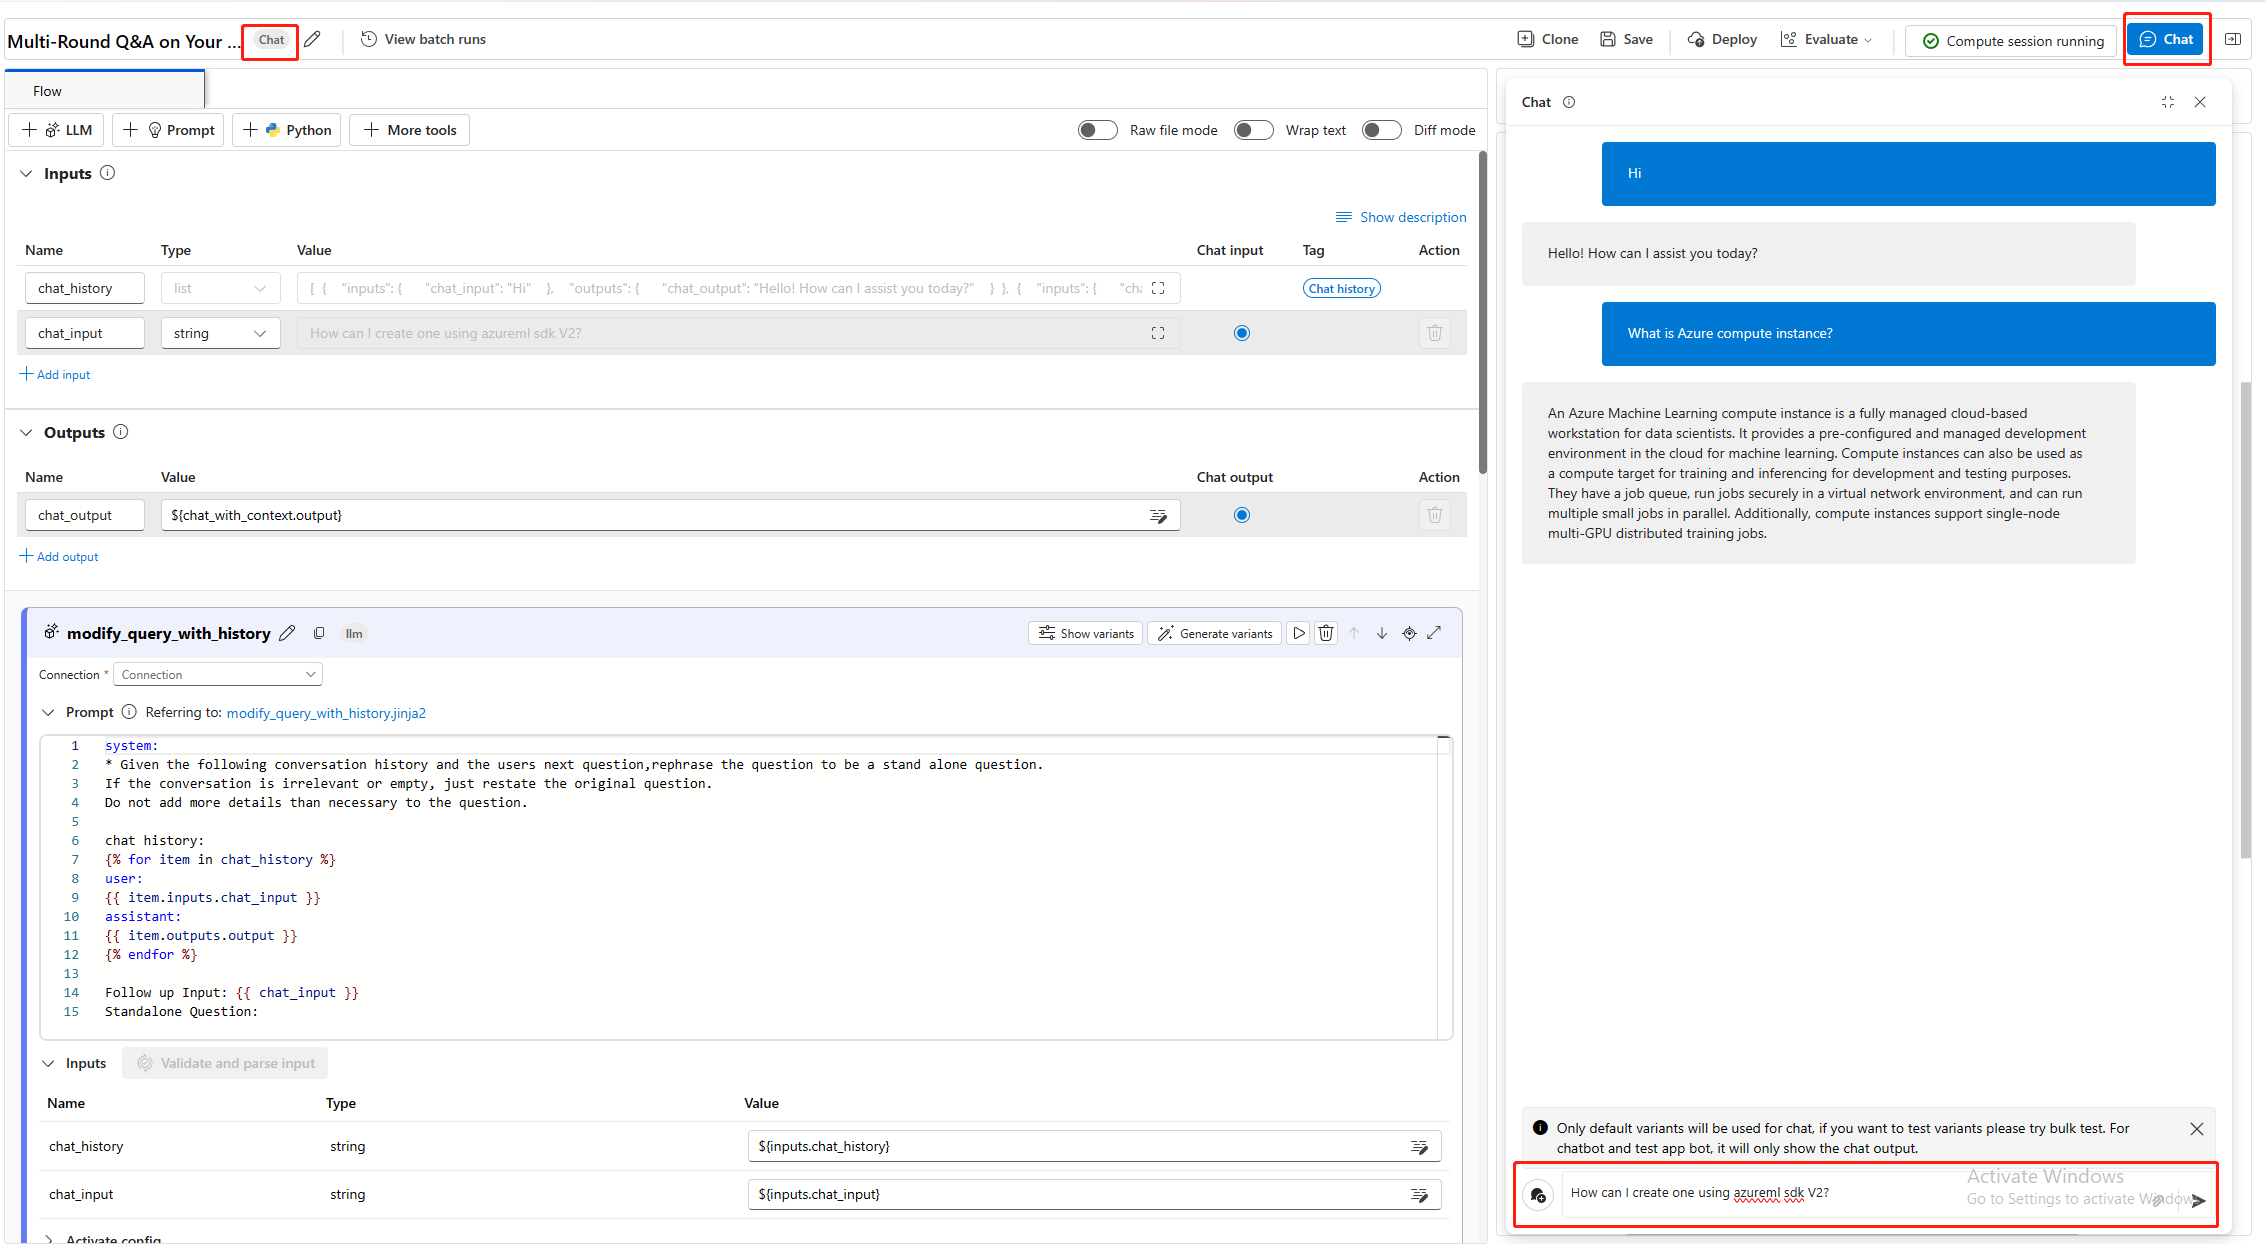Switch to the Flow tab
Image resolution: width=2265 pixels, height=1249 pixels.
47,91
